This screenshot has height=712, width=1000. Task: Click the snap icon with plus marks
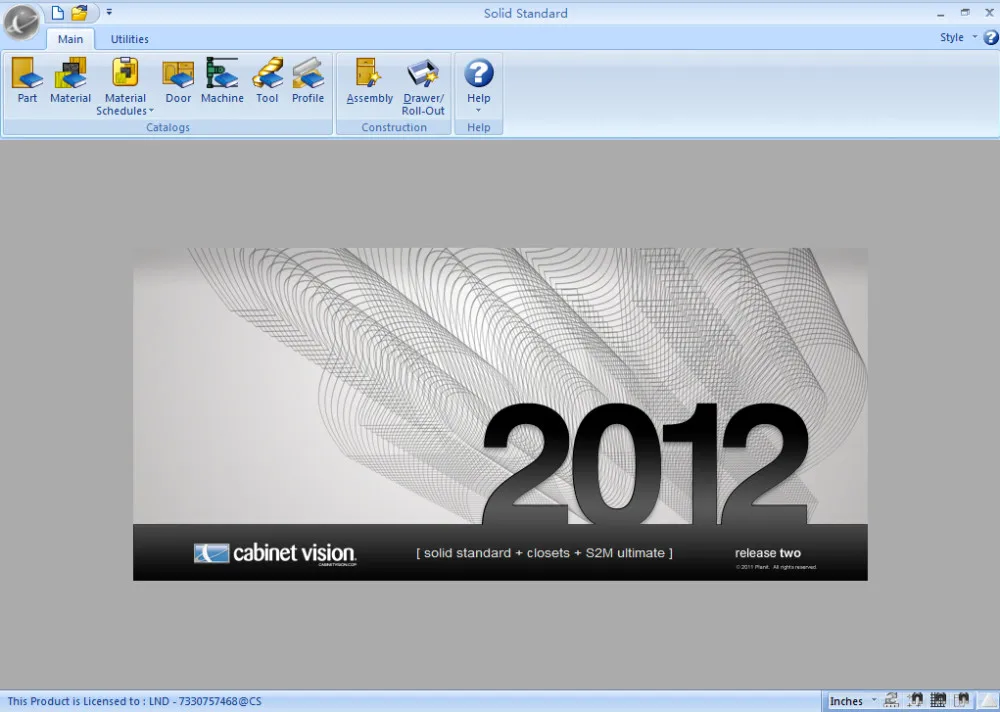[915, 701]
